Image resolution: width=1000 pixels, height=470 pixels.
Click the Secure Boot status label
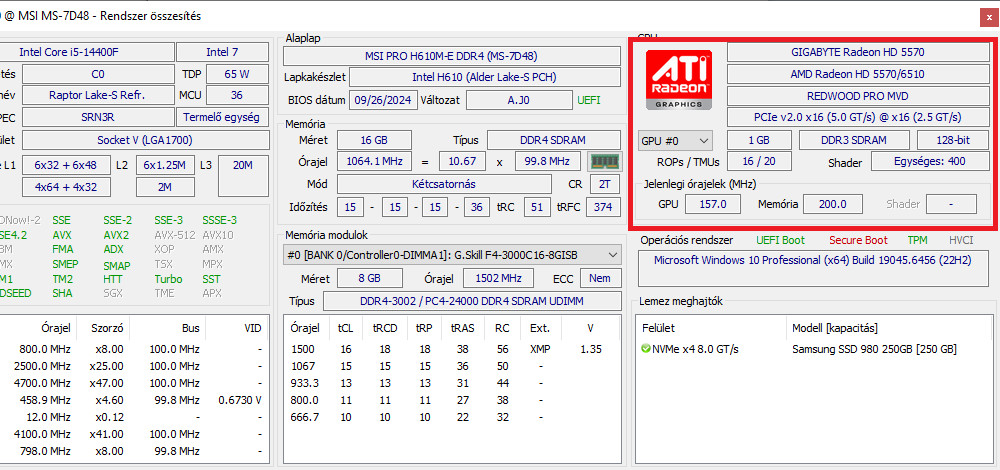pyautogui.click(x=858, y=240)
